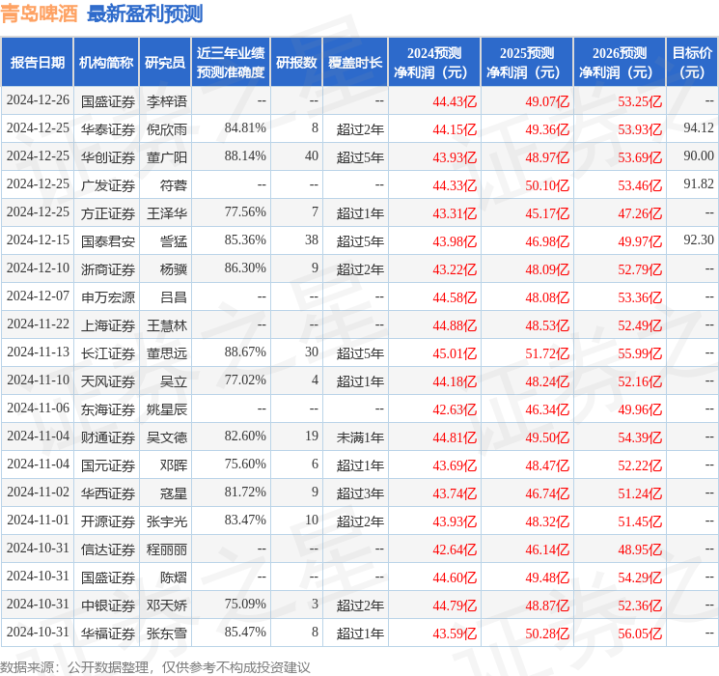Image resolution: width=719 pixels, height=676 pixels.
Task: Click researcher name 张宇光
Action: click(167, 521)
